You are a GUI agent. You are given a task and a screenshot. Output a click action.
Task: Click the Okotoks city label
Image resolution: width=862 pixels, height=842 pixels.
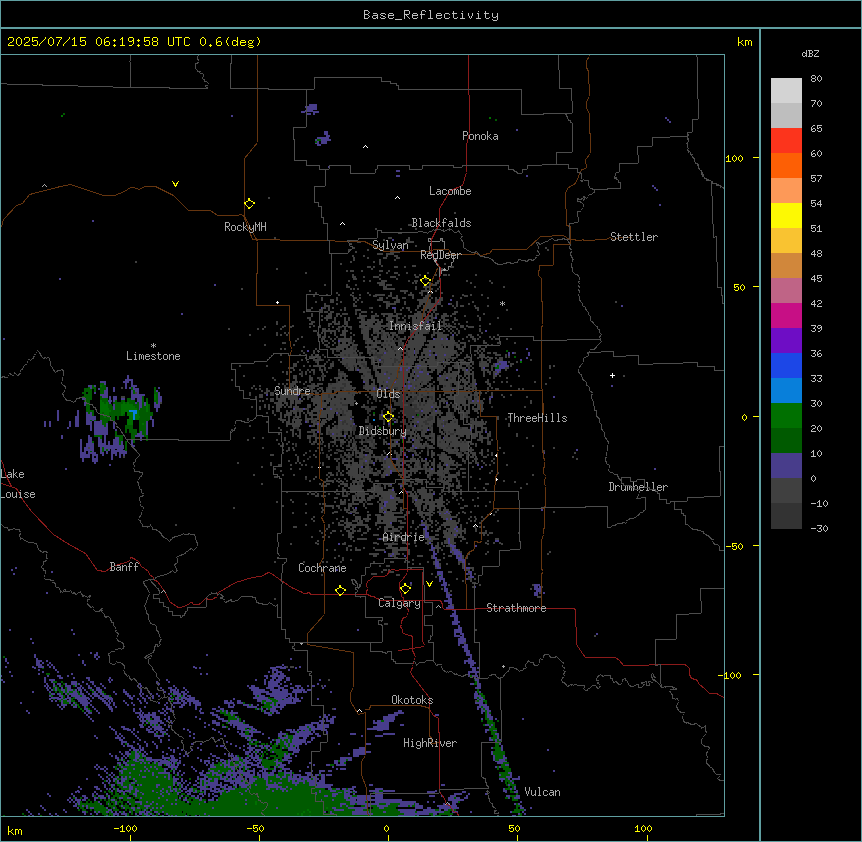tap(412, 700)
